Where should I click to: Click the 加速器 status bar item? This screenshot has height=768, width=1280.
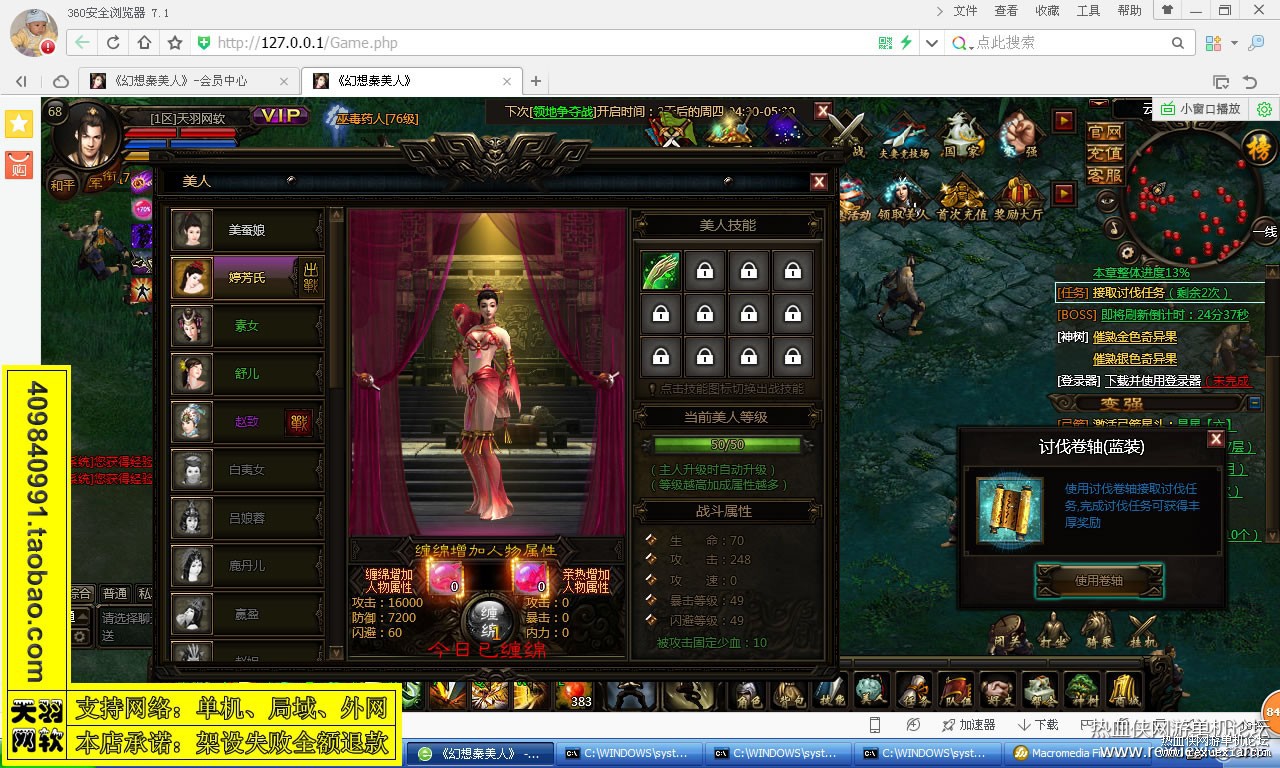(x=967, y=725)
